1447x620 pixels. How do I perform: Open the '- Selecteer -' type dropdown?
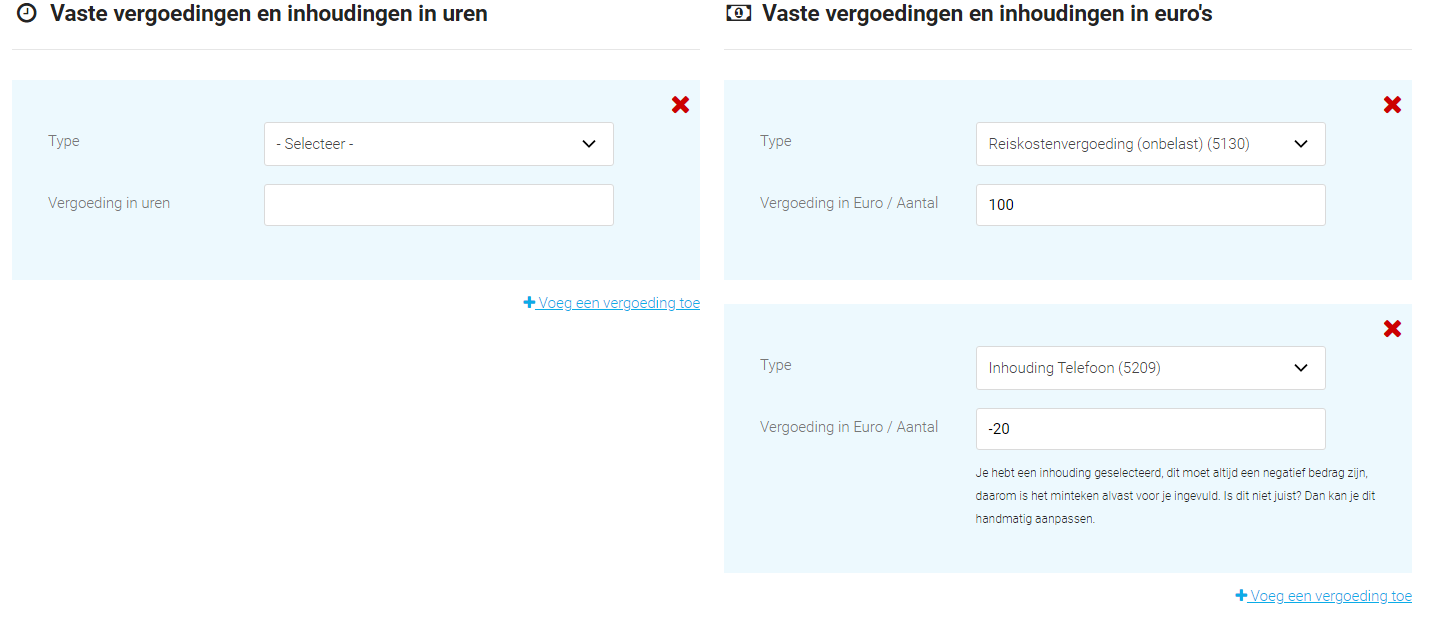439,144
